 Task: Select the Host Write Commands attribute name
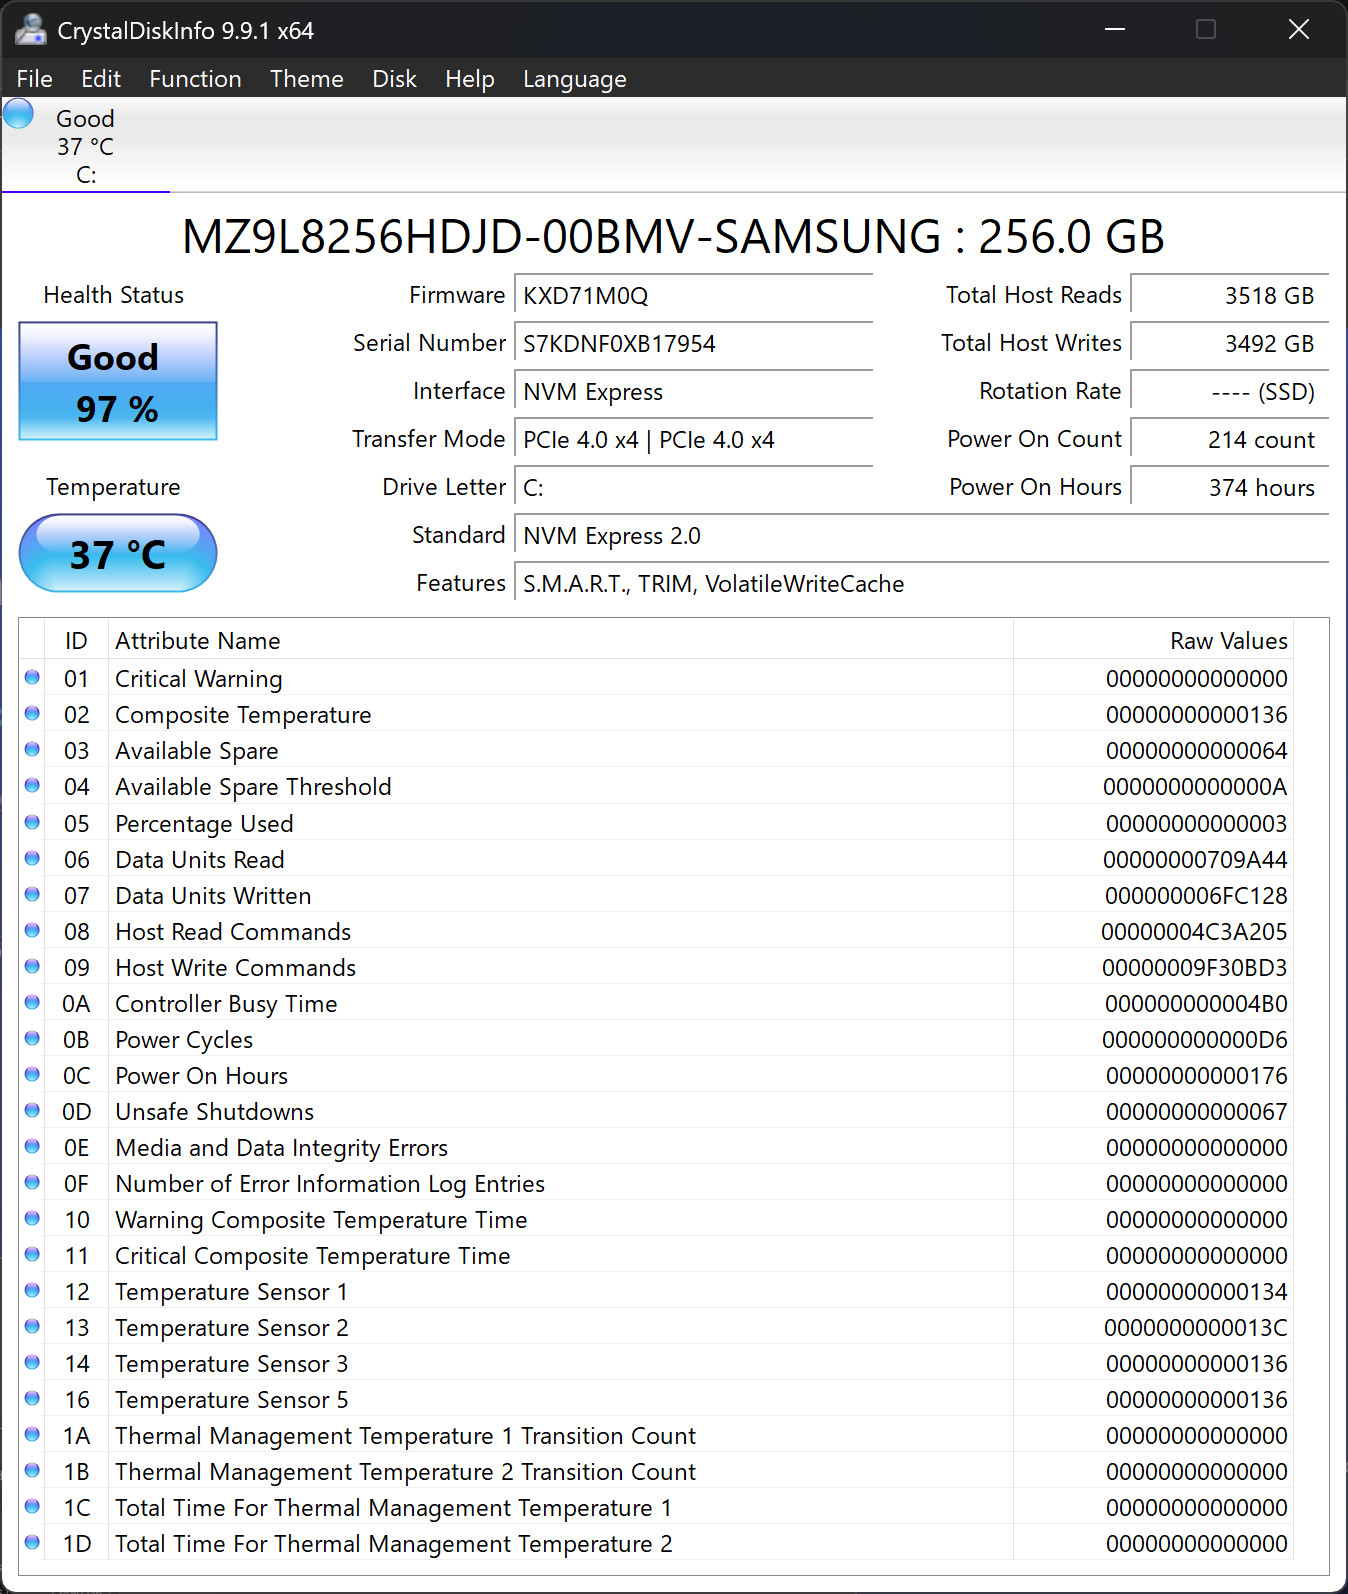click(x=235, y=968)
